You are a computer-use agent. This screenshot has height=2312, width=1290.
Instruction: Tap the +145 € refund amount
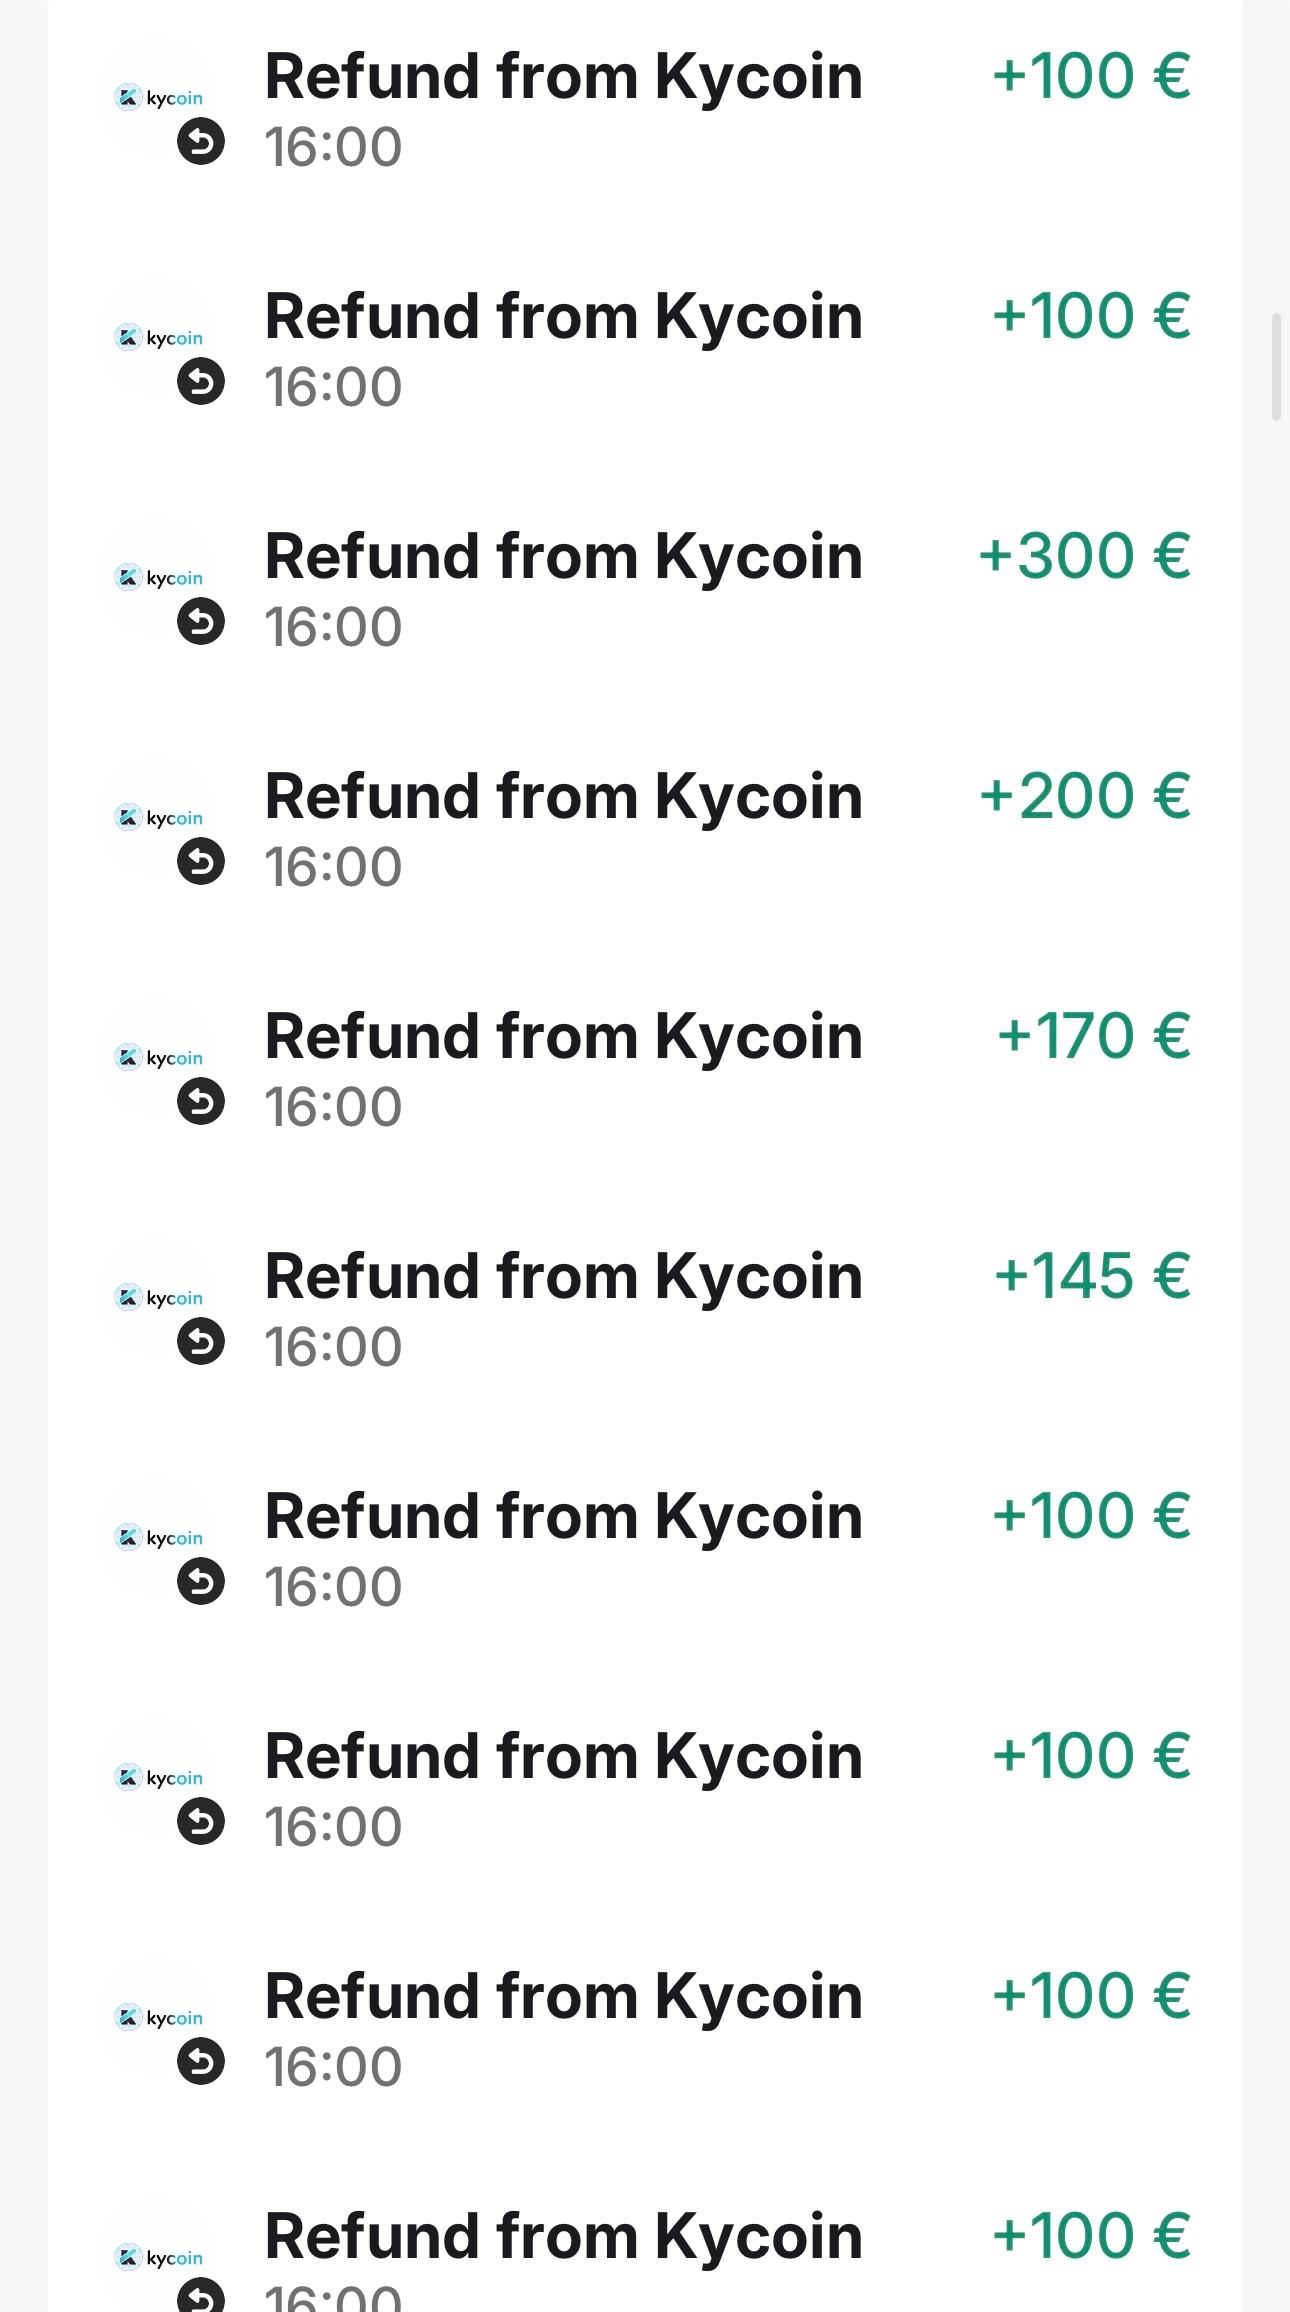coord(1092,1276)
